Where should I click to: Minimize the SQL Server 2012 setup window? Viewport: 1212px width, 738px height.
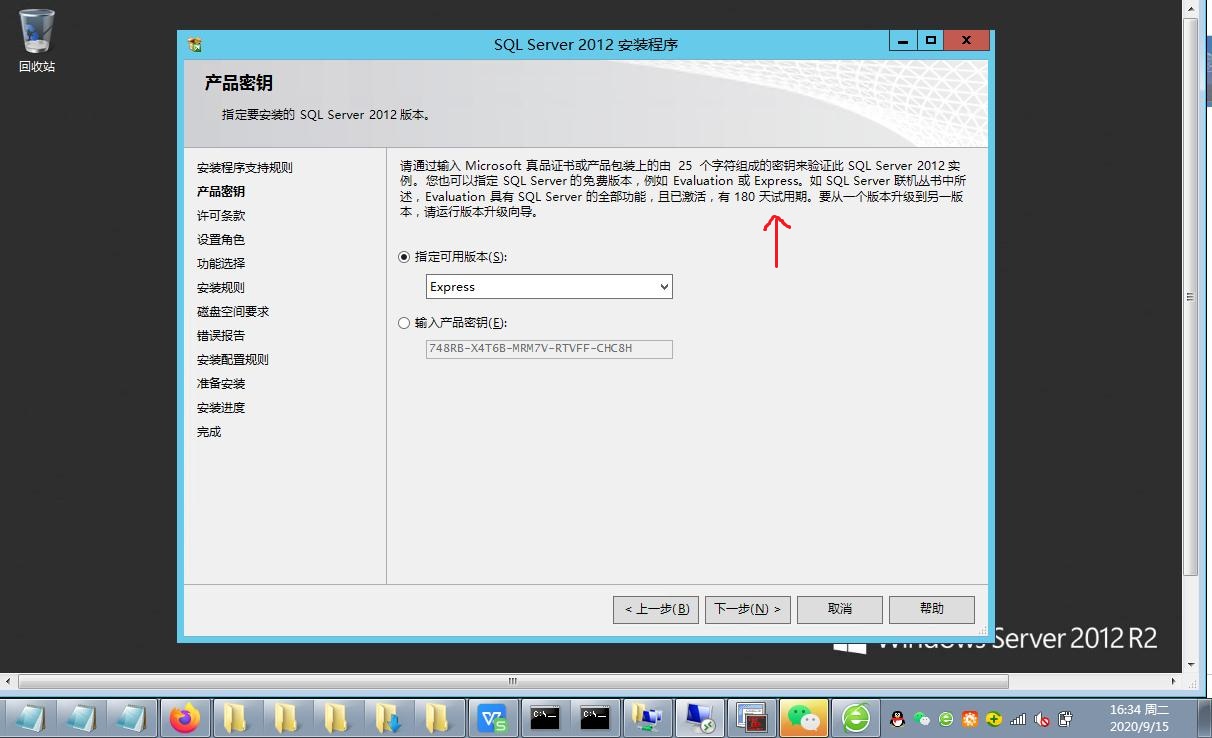click(x=904, y=41)
